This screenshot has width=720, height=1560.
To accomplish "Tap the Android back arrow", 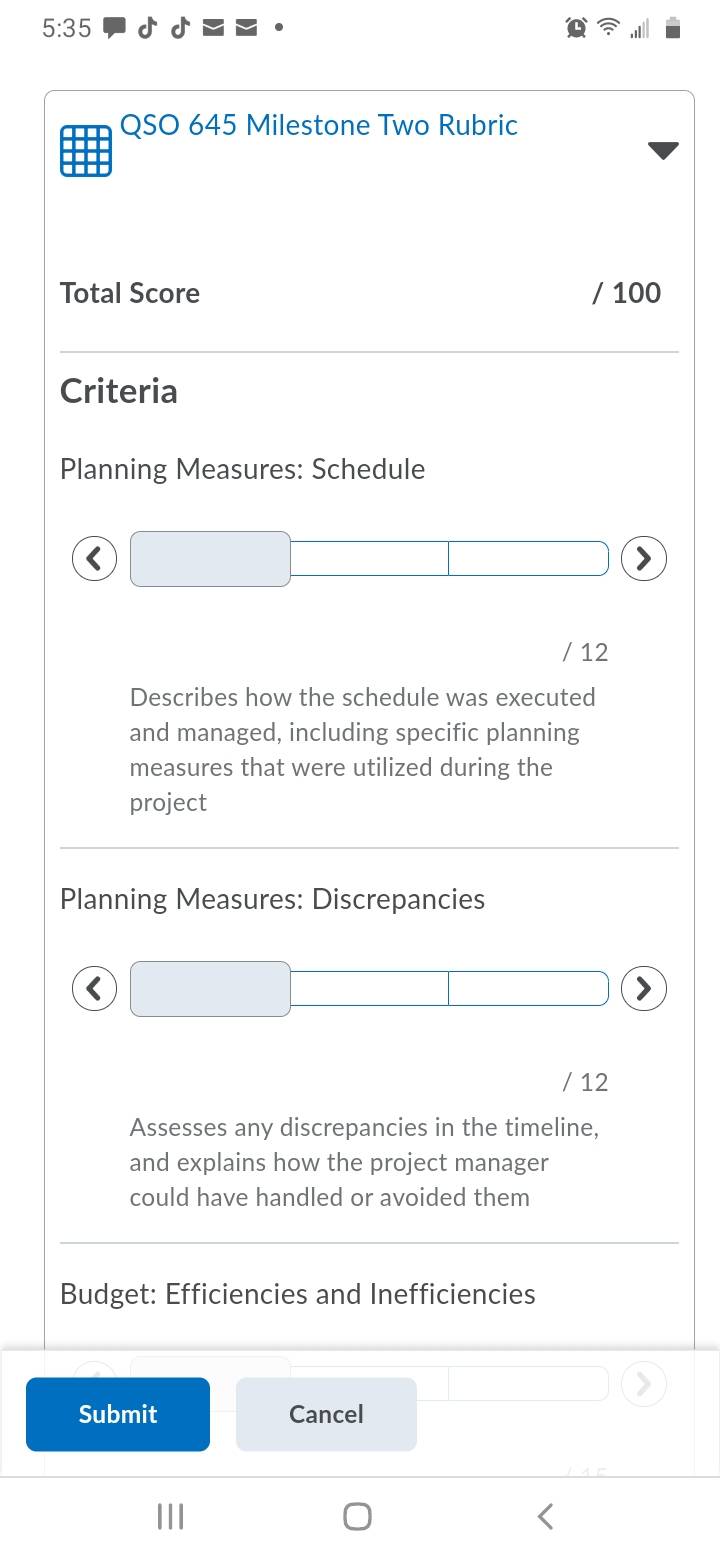I will [x=545, y=1517].
